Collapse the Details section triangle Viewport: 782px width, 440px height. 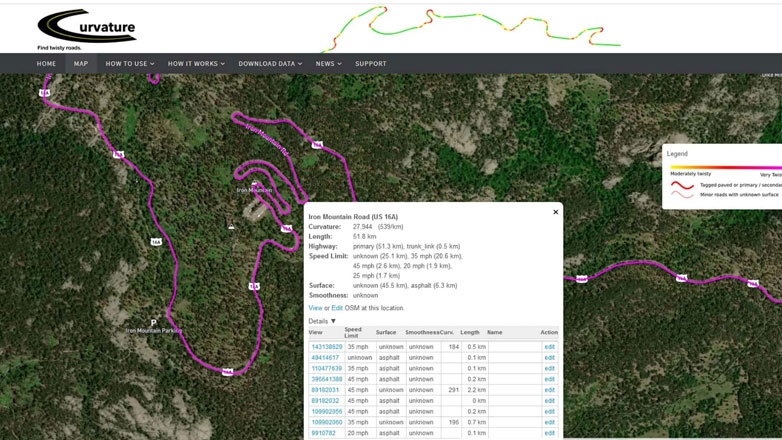coord(333,321)
